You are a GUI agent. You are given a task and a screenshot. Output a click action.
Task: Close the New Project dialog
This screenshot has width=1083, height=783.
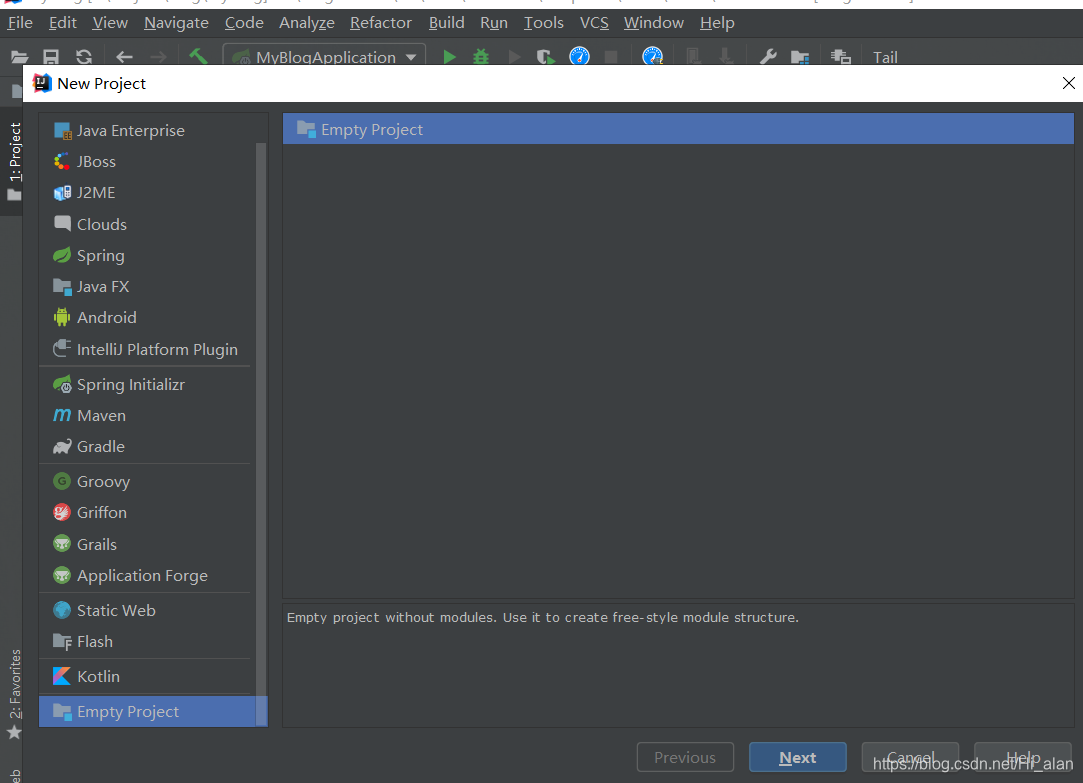coord(1068,84)
